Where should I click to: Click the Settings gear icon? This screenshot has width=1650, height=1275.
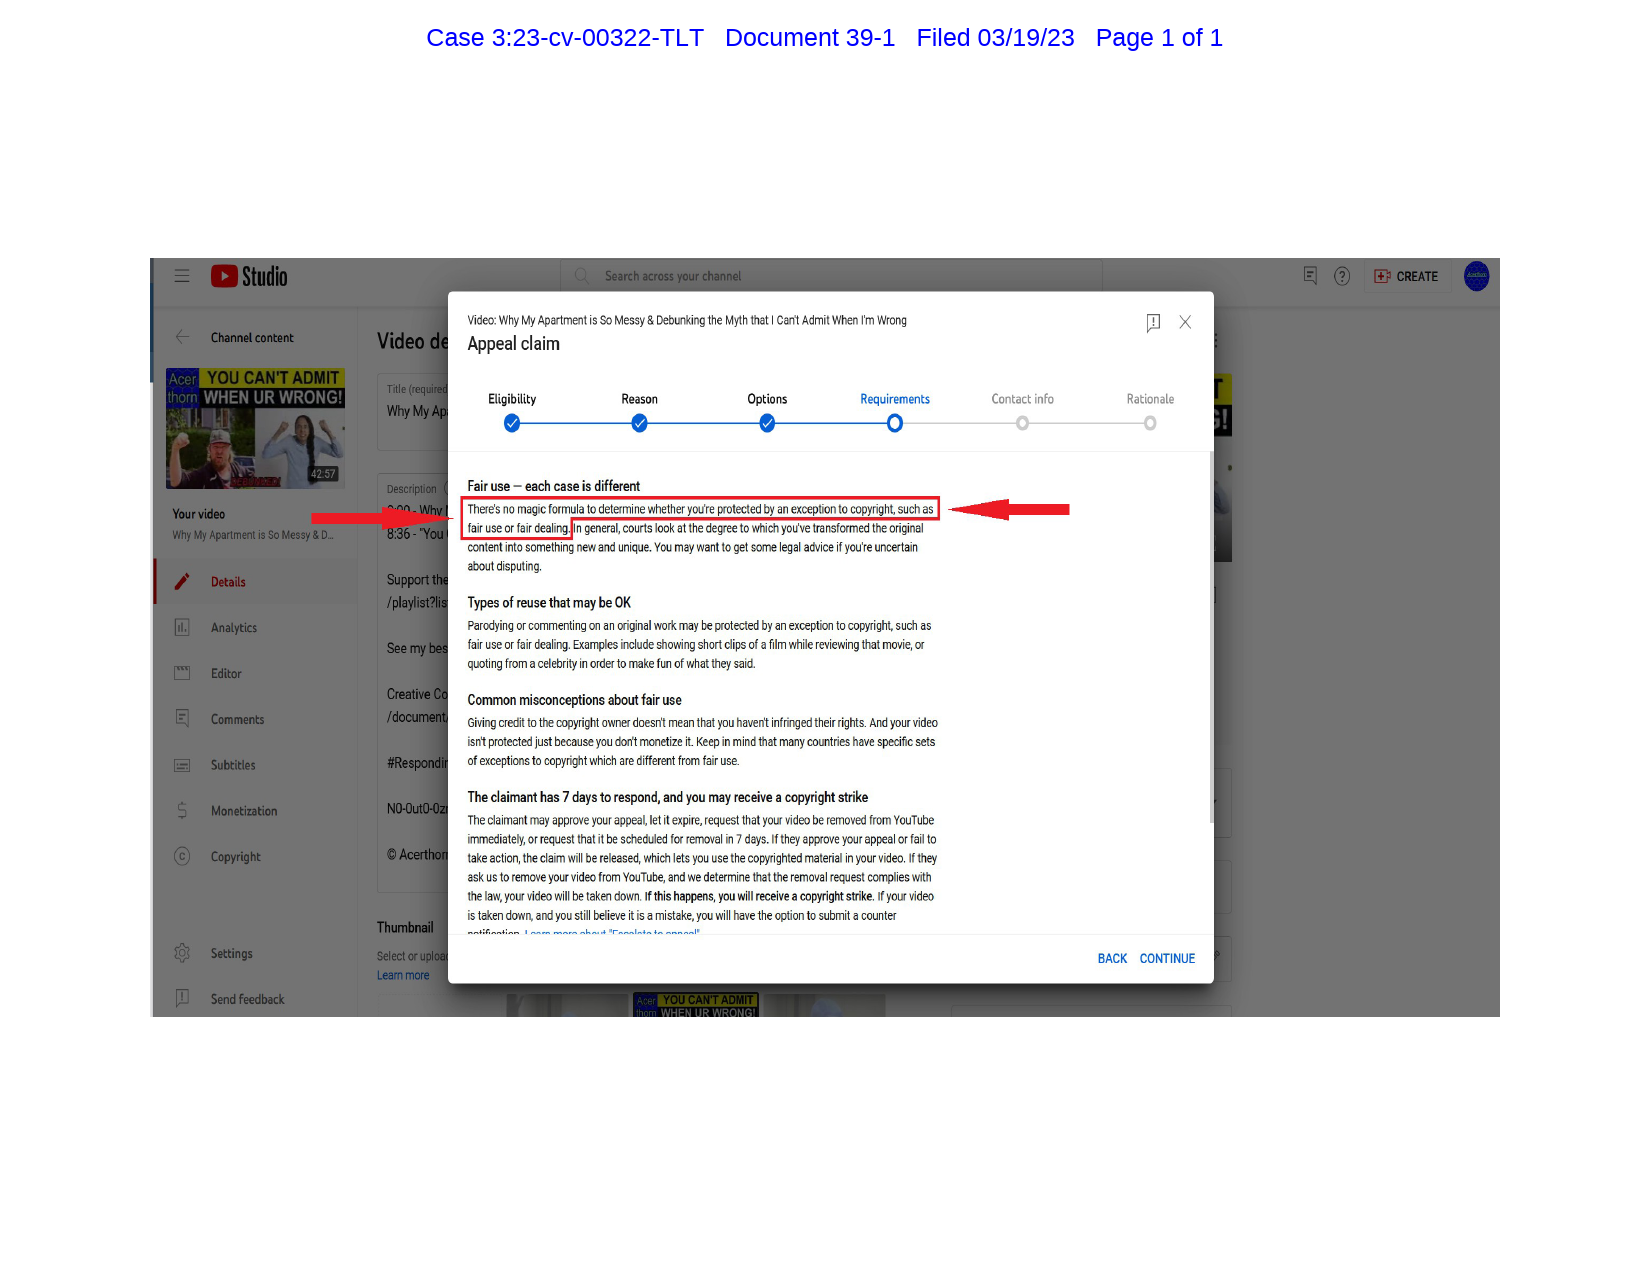[x=182, y=953]
